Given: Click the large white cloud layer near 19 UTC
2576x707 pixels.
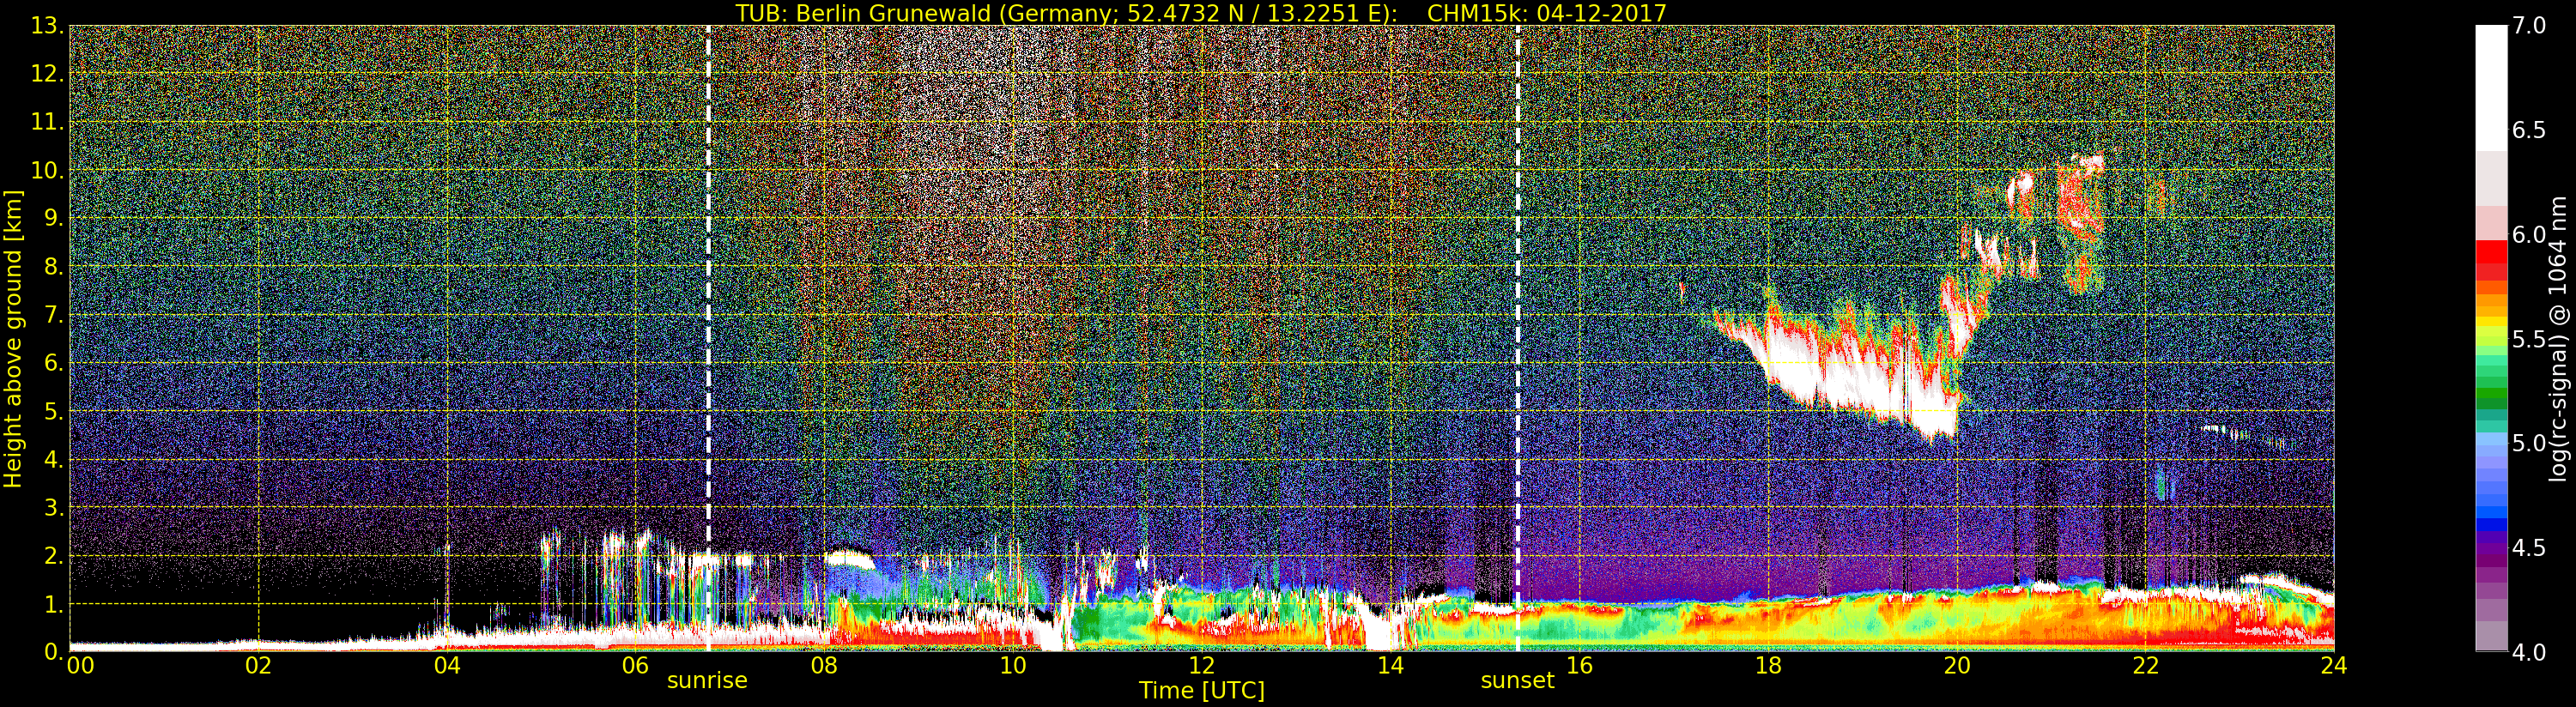Looking at the screenshot, I should tap(1850, 380).
